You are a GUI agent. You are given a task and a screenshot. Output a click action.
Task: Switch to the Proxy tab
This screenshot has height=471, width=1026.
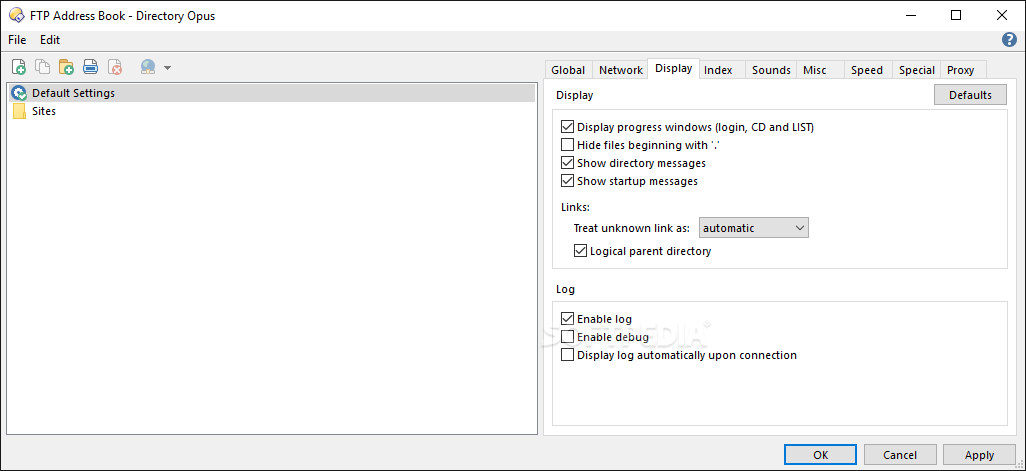click(x=961, y=70)
